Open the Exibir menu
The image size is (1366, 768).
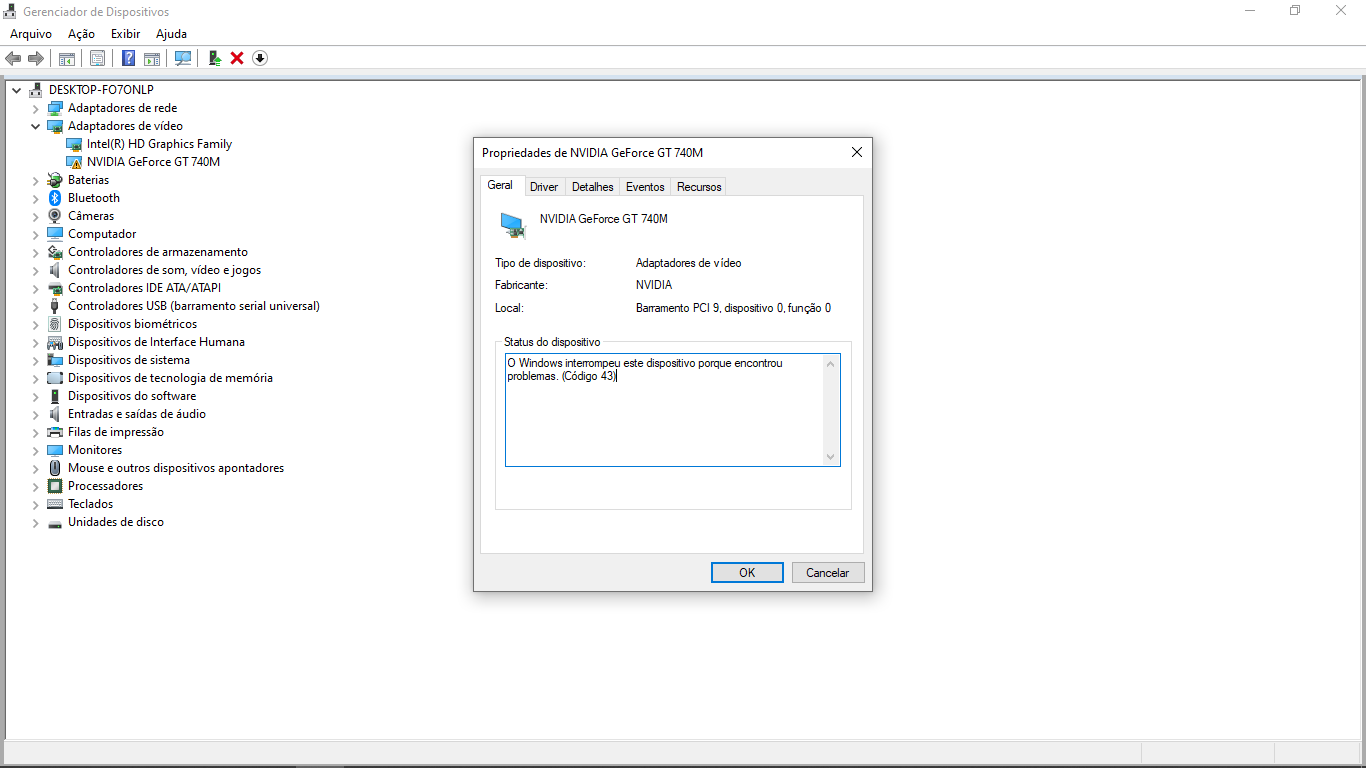(x=126, y=34)
